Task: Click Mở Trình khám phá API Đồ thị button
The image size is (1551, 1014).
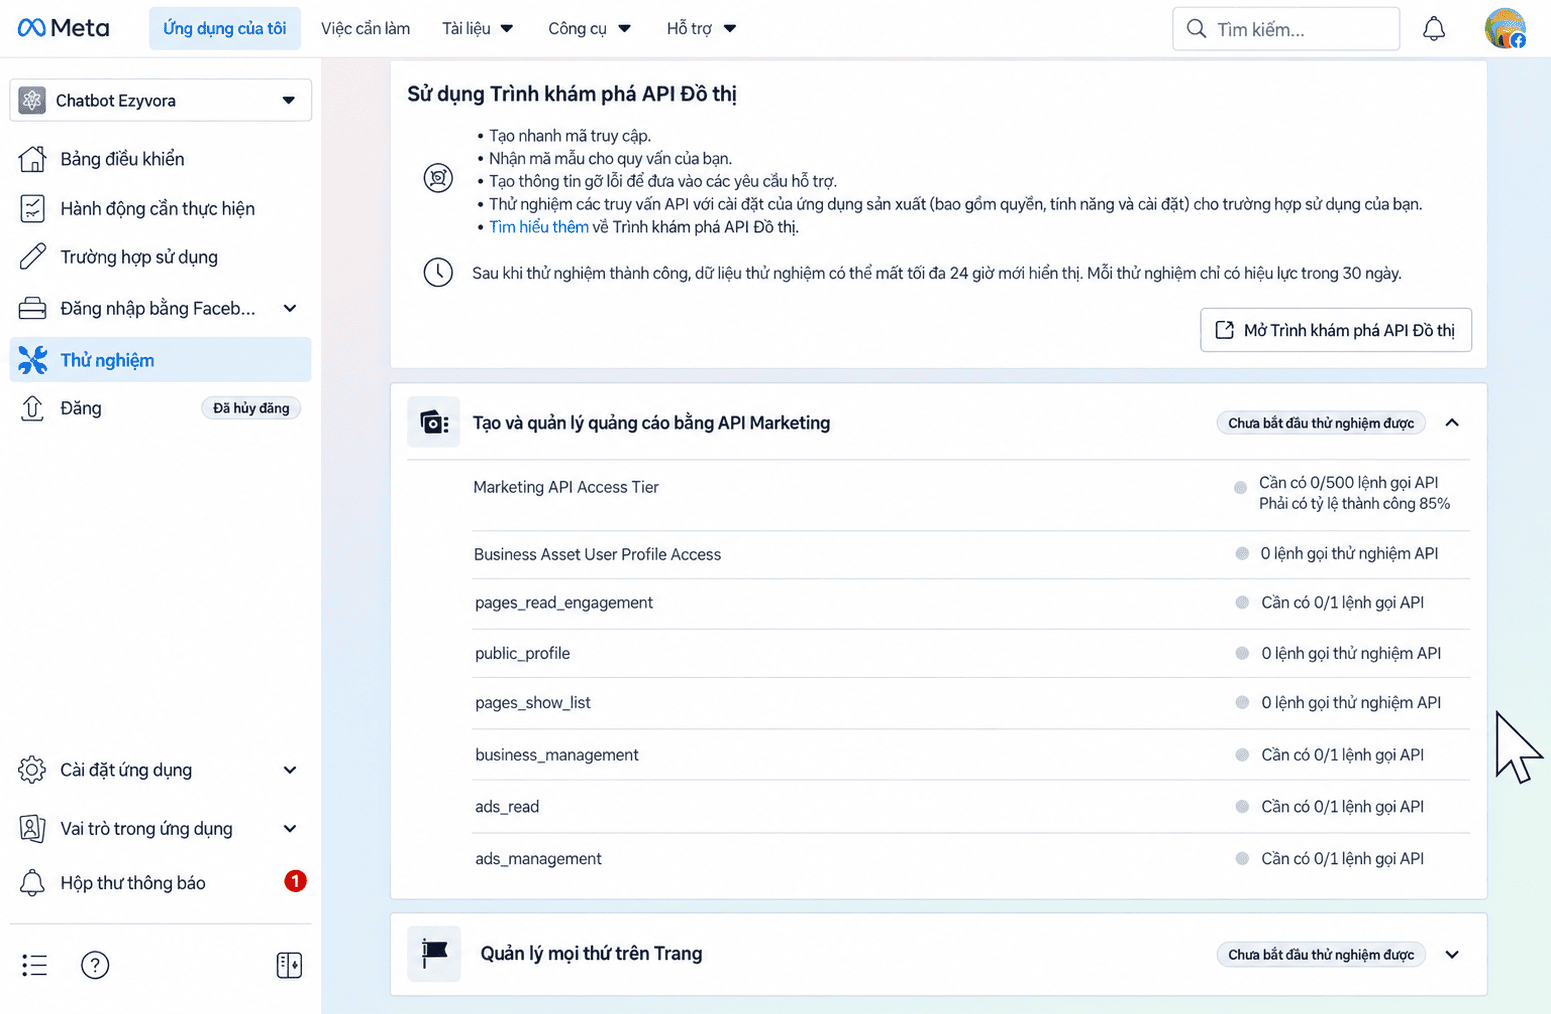Action: (1335, 330)
